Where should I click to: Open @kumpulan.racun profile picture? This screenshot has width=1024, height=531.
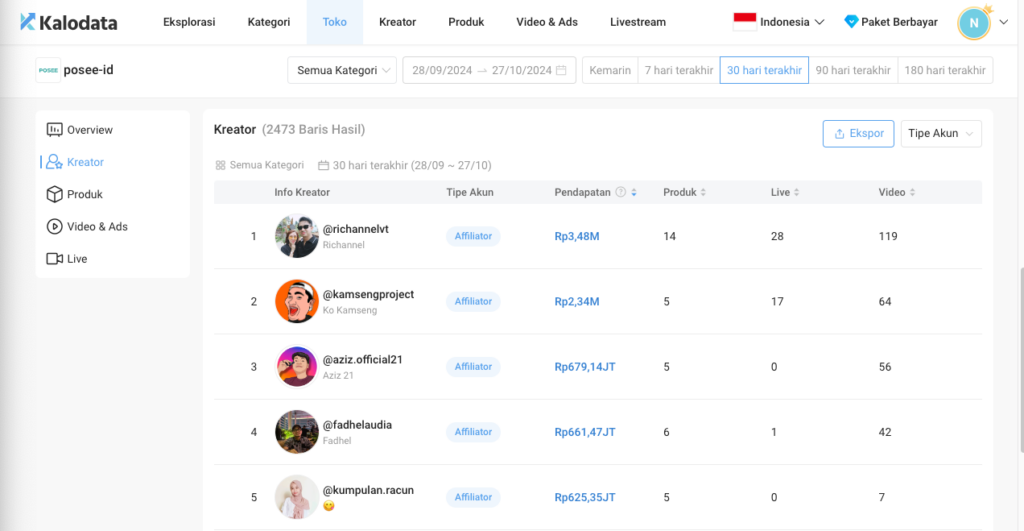[x=296, y=497]
